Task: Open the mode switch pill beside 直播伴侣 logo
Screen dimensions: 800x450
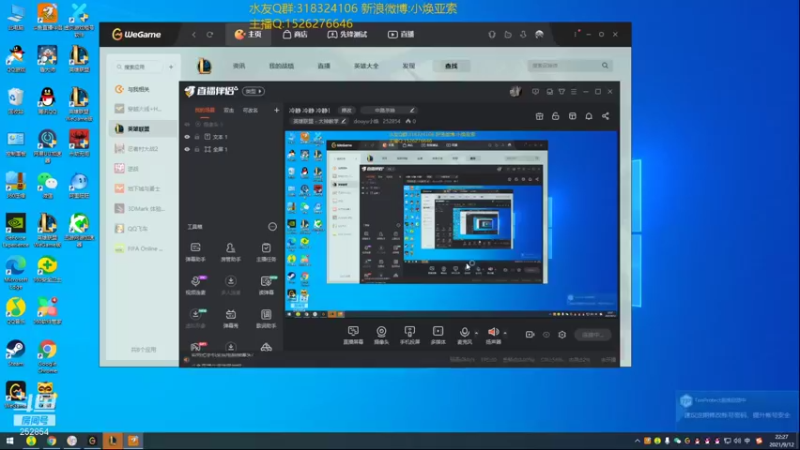Action: (253, 91)
